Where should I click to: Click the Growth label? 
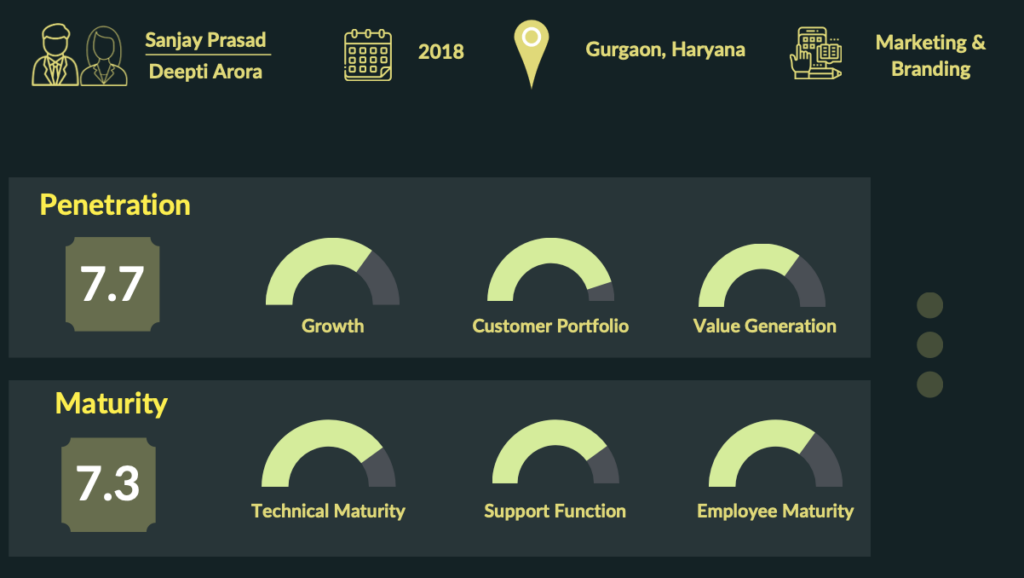click(332, 326)
